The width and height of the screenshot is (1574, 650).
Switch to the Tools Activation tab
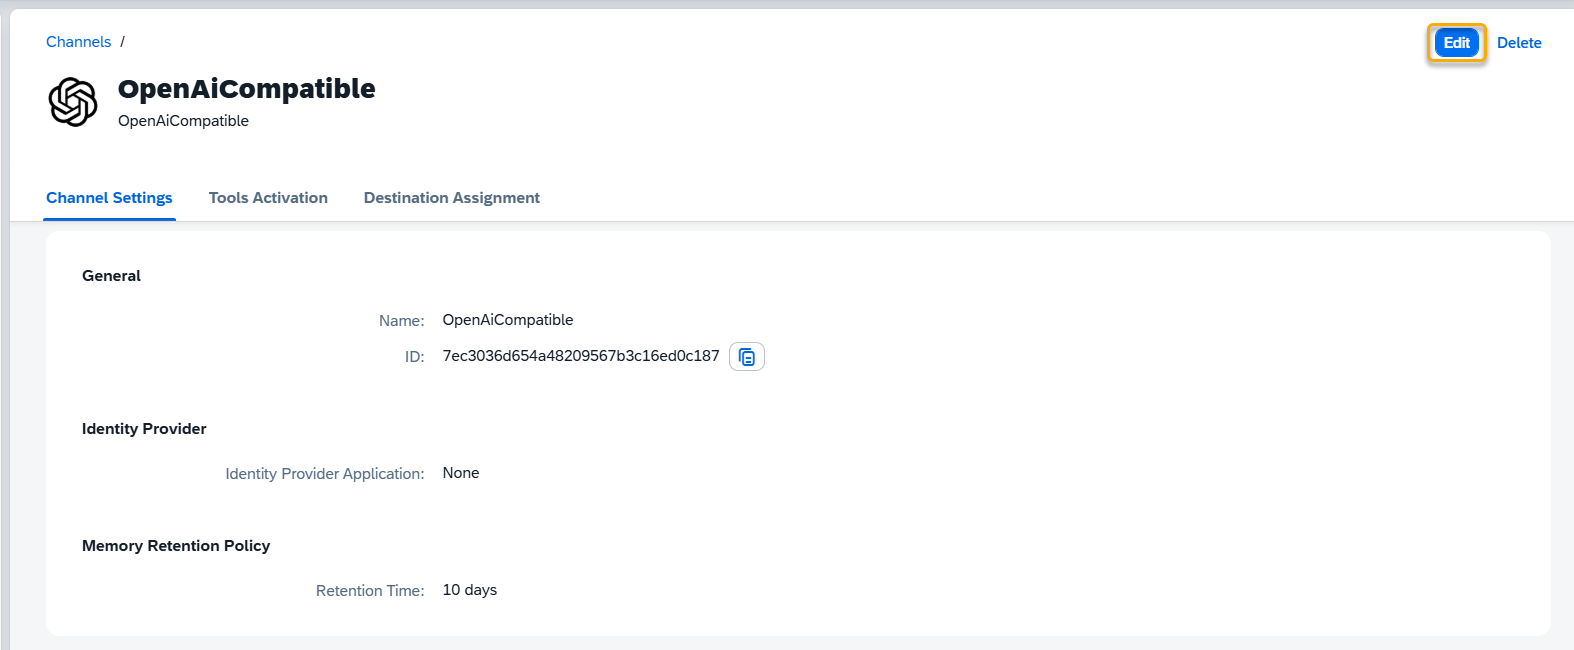[x=268, y=198]
